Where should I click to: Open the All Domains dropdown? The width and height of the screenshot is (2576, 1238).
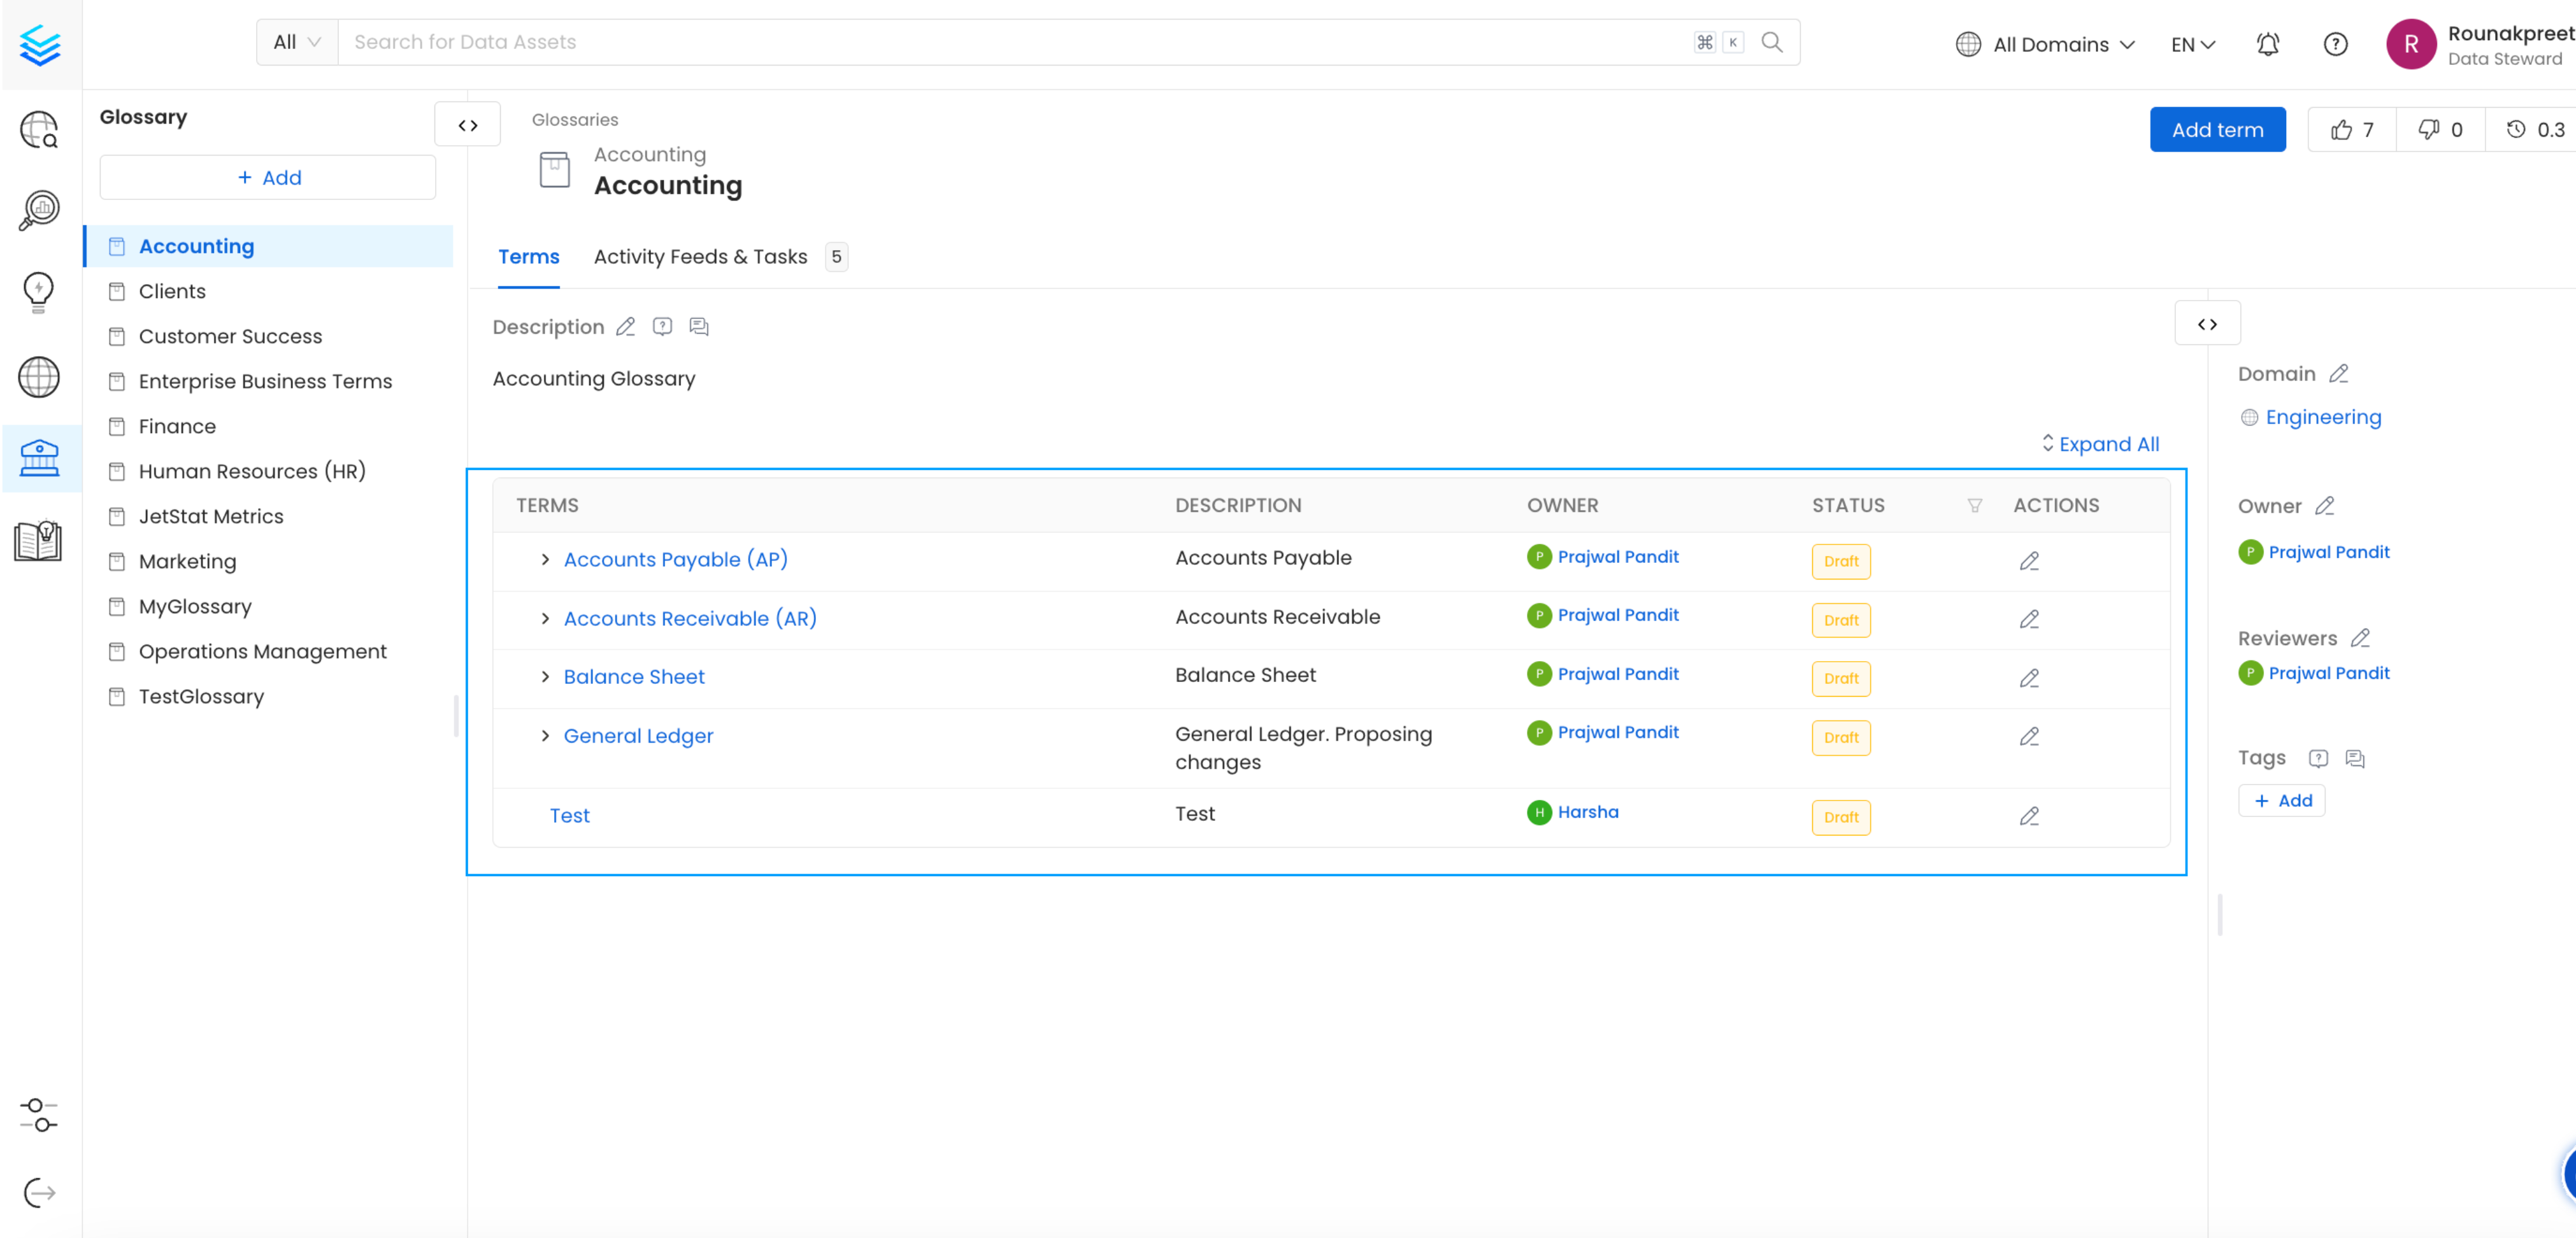[x=2045, y=44]
